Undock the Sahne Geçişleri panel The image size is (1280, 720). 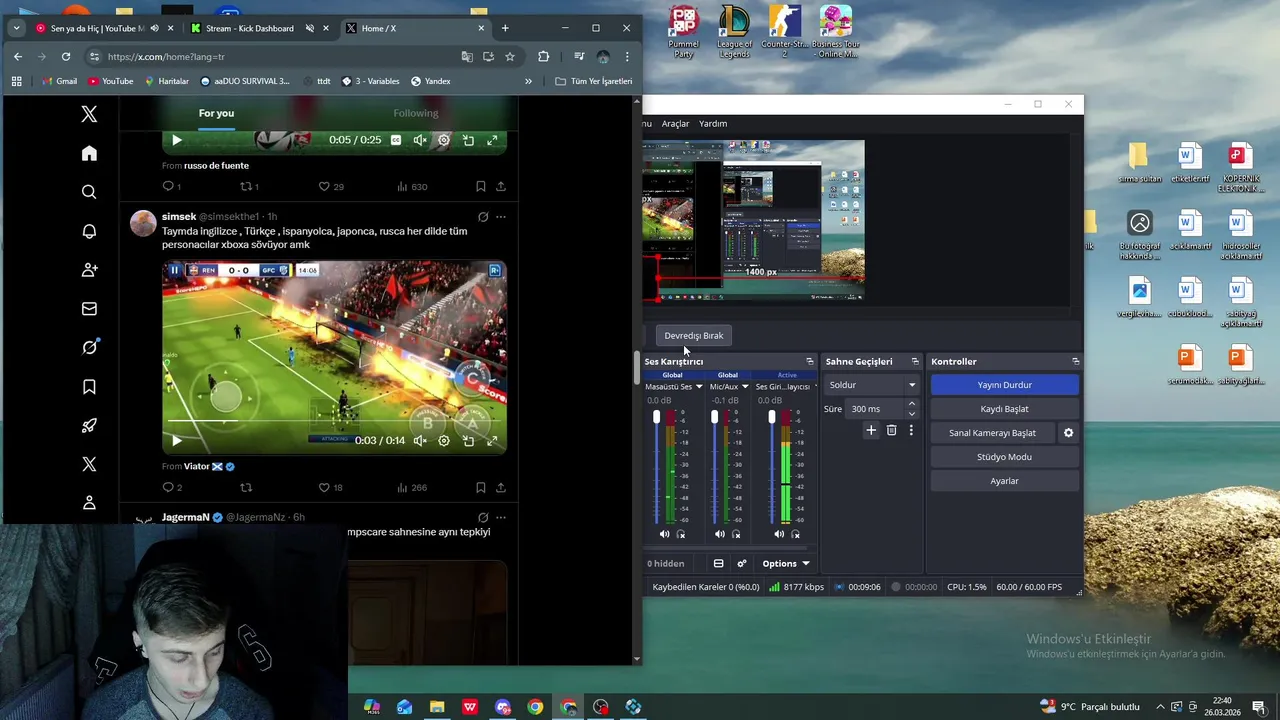914,362
